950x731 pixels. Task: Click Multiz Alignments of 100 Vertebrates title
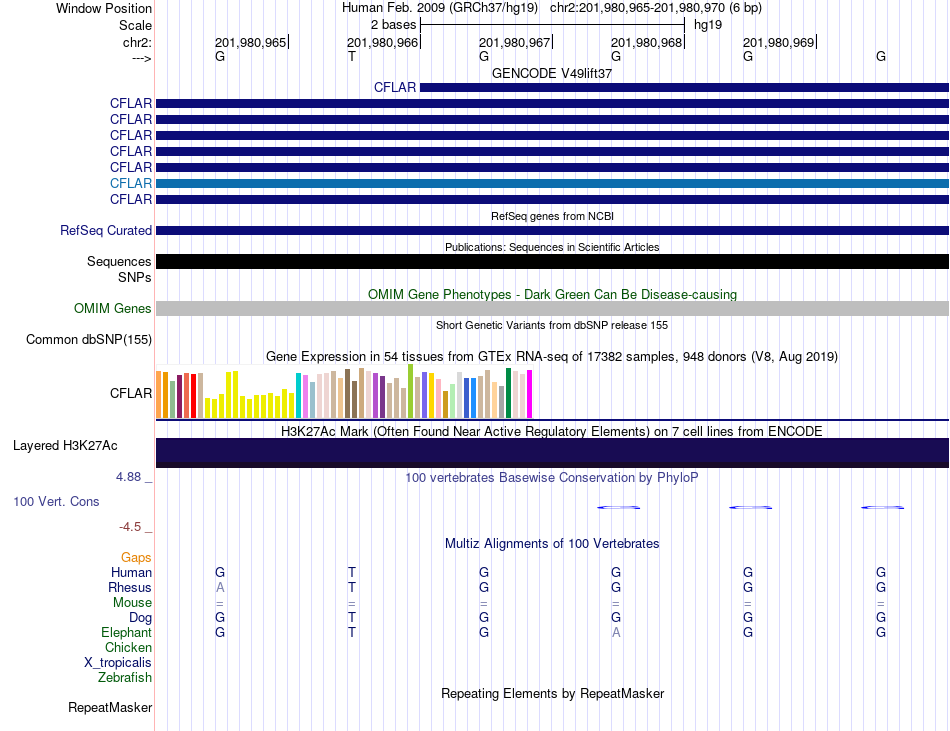(x=552, y=543)
